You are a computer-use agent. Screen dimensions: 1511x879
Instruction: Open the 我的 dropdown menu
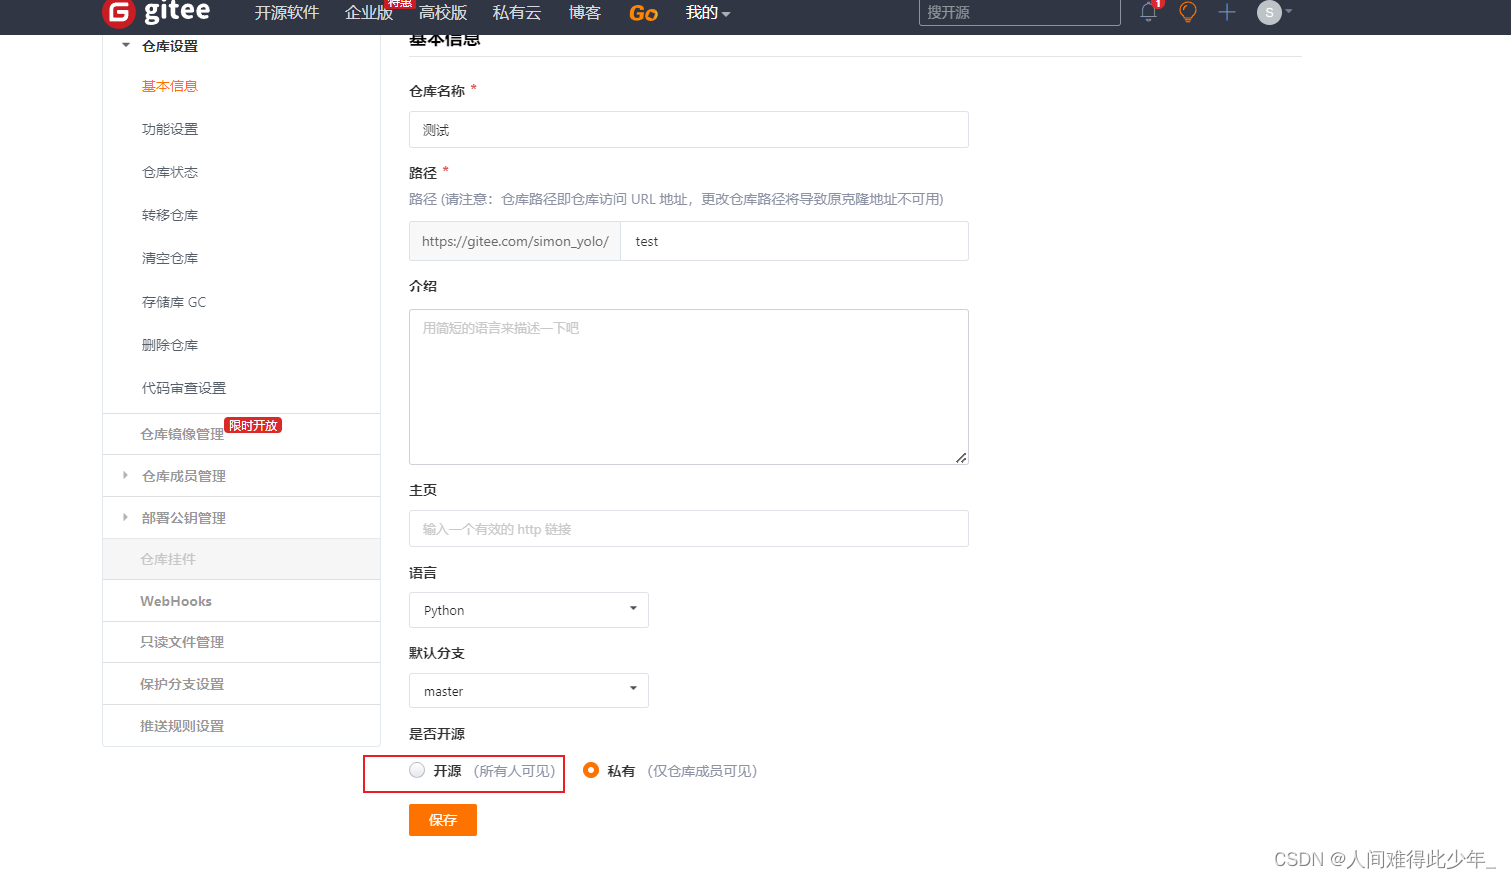click(x=707, y=13)
